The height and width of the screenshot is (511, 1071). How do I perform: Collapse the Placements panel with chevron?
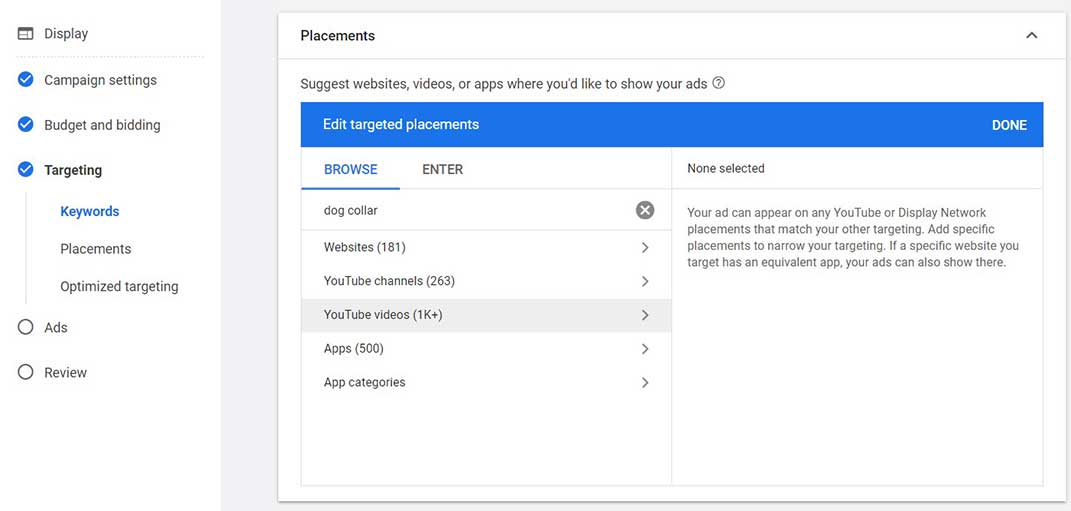pyautogui.click(x=1031, y=36)
